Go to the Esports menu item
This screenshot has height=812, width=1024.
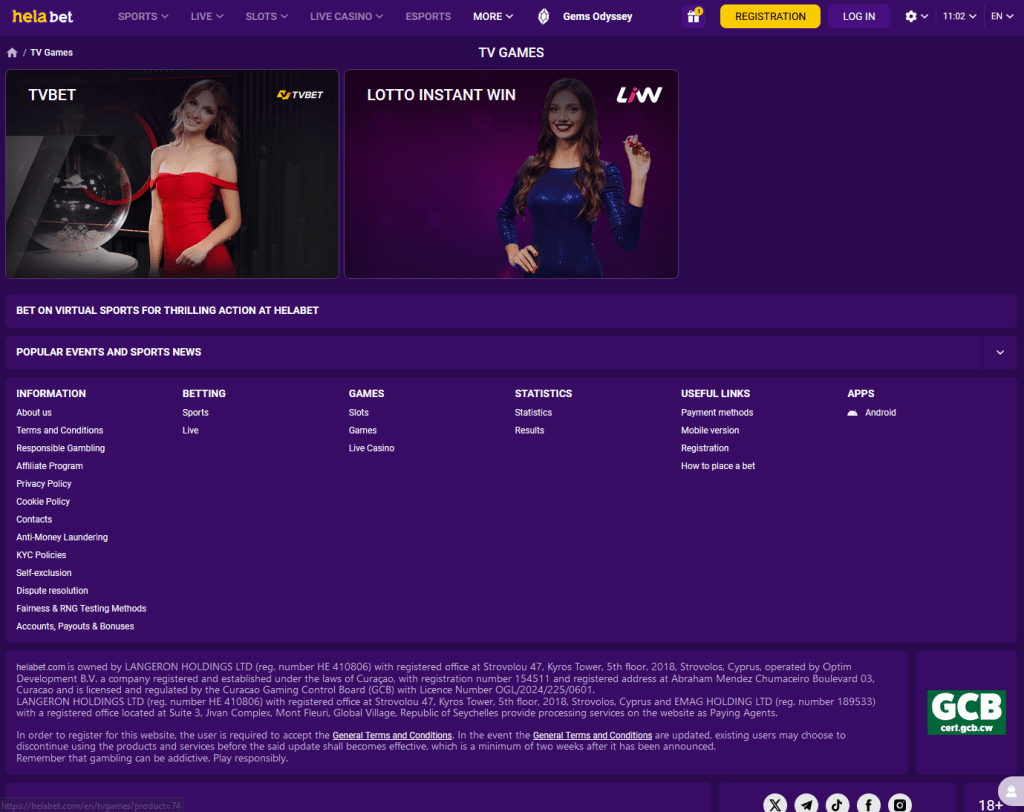[428, 16]
